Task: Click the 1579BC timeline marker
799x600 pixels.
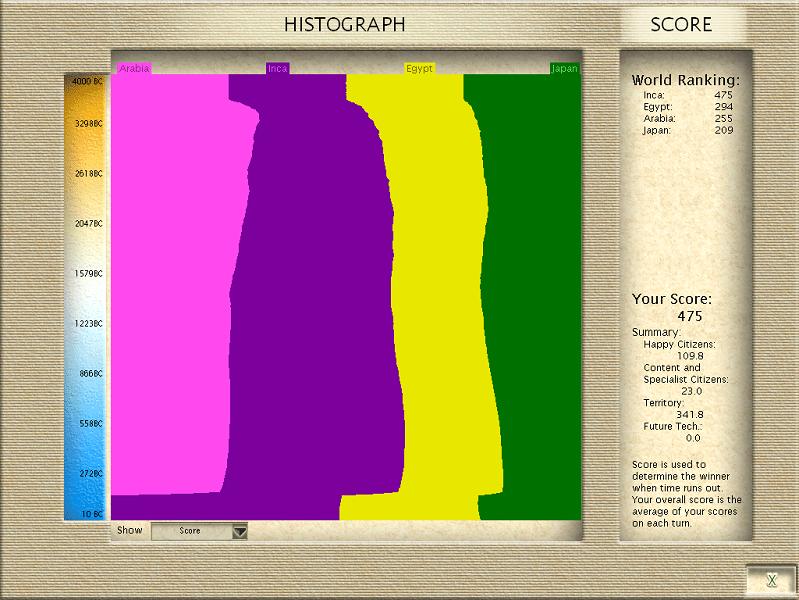Action: tap(87, 273)
